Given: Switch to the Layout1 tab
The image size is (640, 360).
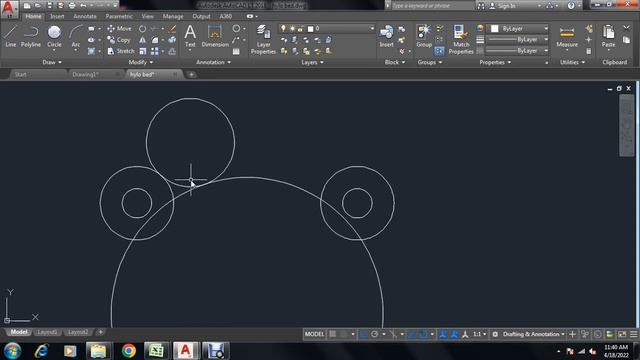Looking at the screenshot, I should pos(47,332).
